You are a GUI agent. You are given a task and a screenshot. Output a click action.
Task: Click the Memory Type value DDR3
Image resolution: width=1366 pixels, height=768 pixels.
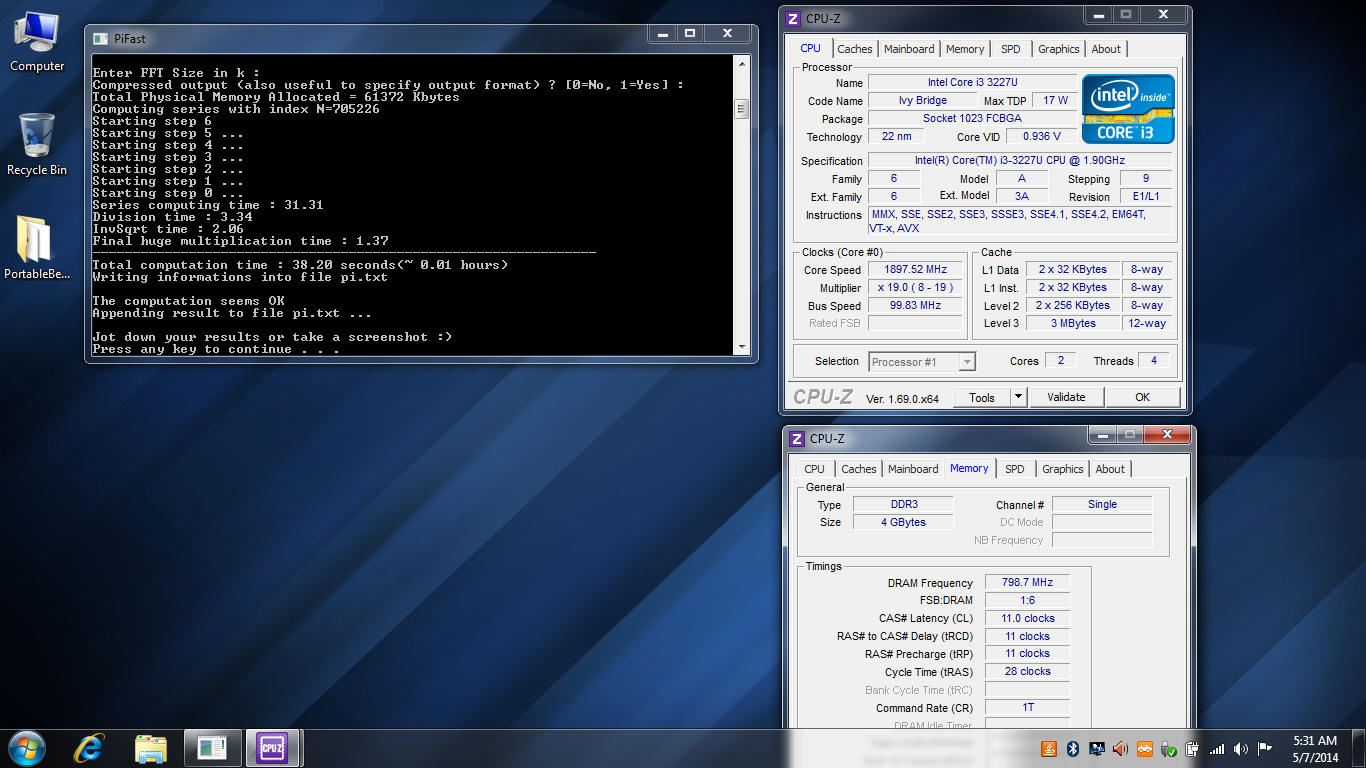pyautogui.click(x=903, y=505)
